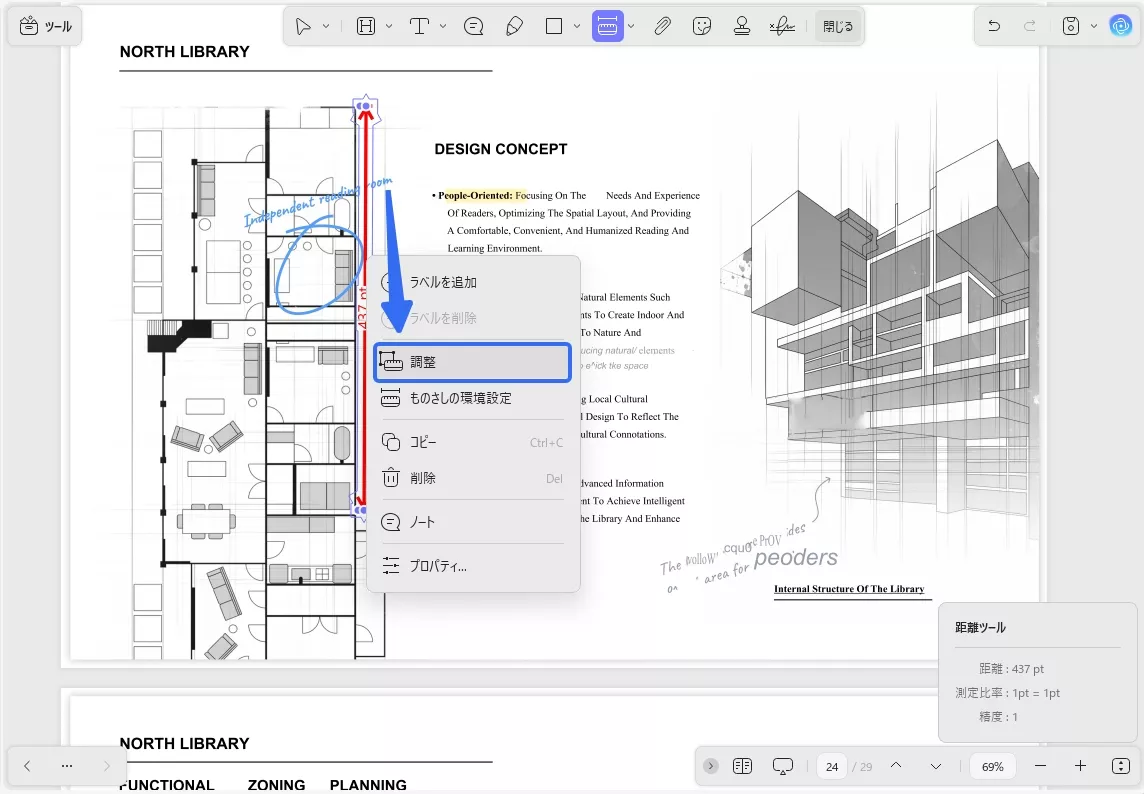This screenshot has height=794, width=1144.
Task: Choose 調整 from the context menu
Action: (x=472, y=362)
